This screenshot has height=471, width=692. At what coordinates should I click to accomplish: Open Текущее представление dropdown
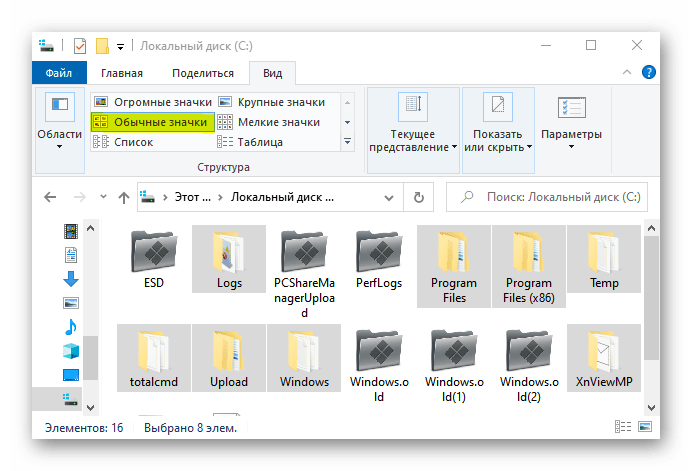coord(413,130)
